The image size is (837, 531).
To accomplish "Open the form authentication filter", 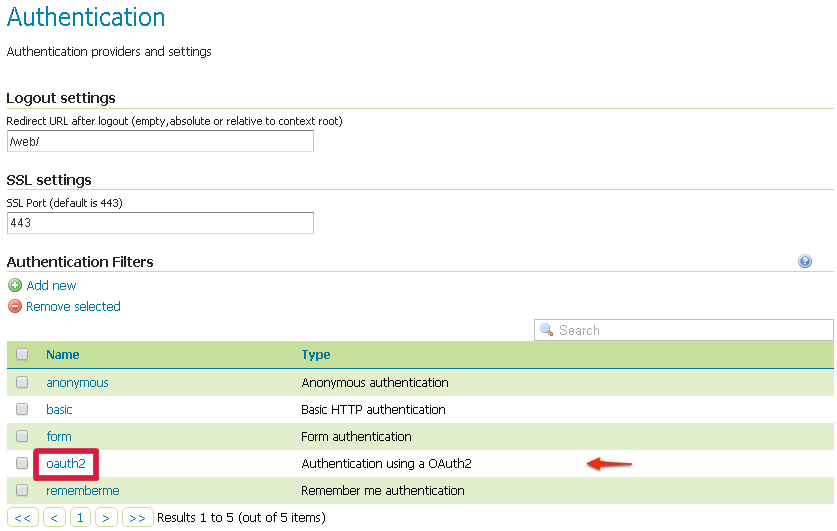I will [59, 436].
